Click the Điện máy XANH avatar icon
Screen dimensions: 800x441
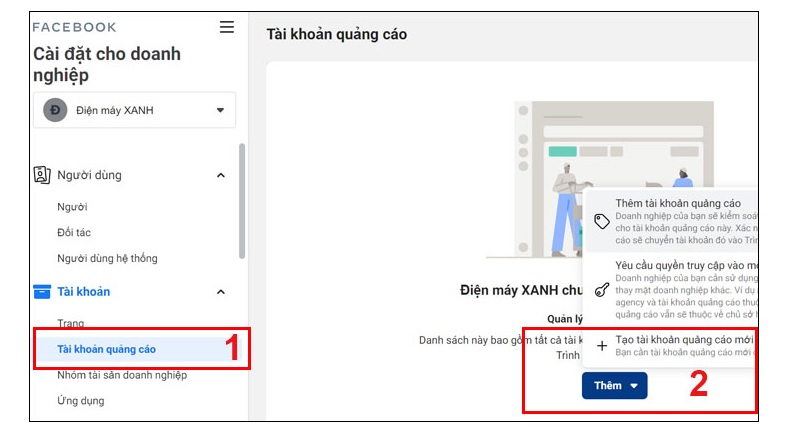[56, 110]
